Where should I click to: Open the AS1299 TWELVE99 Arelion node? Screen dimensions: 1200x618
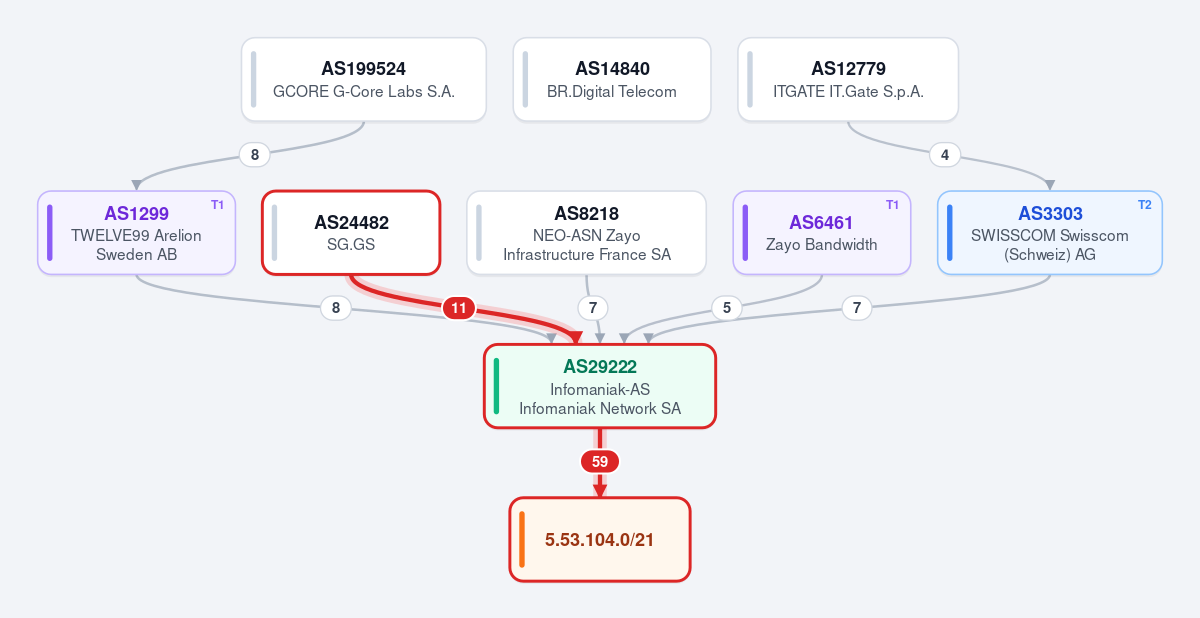click(x=136, y=232)
